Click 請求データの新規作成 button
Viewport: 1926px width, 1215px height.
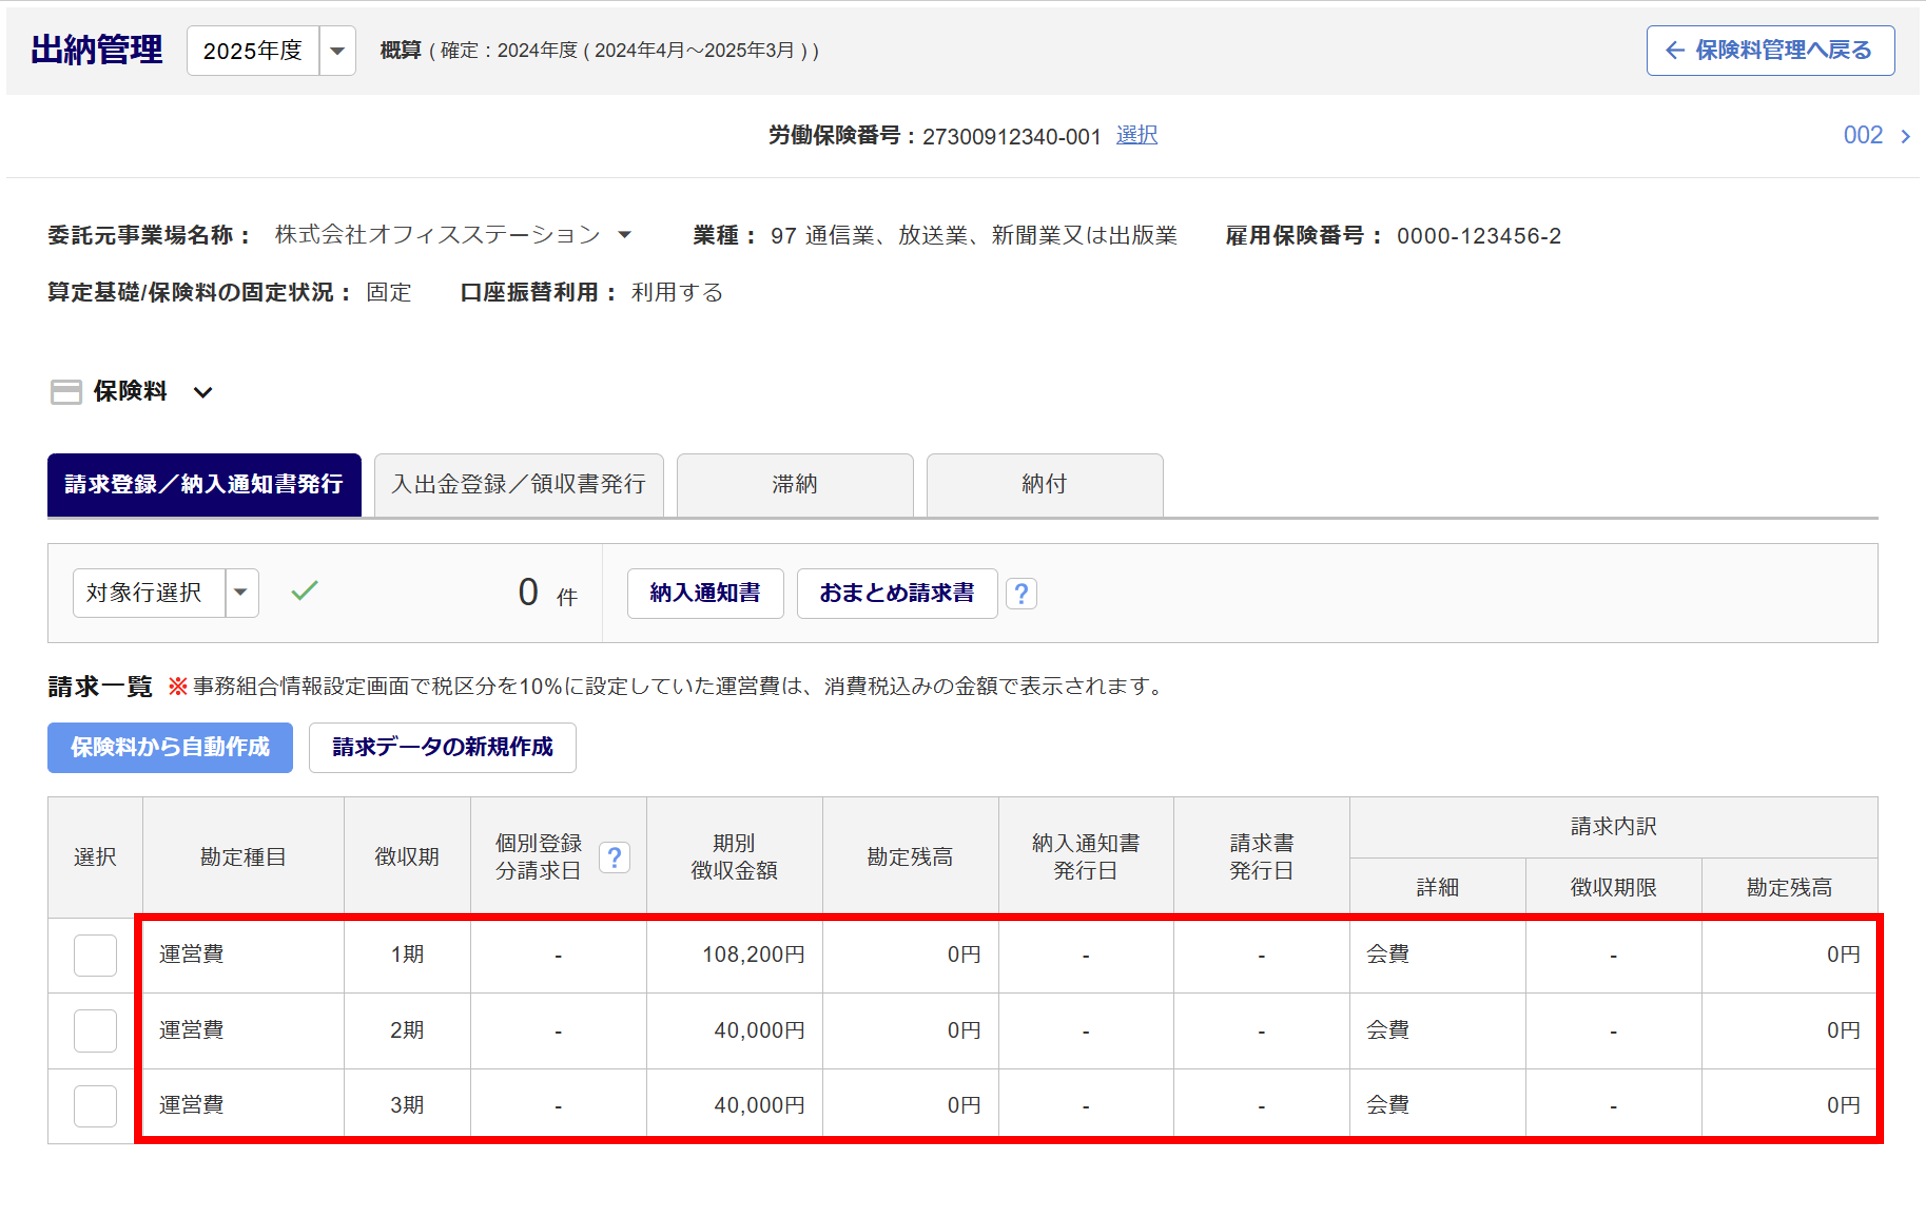[x=442, y=747]
